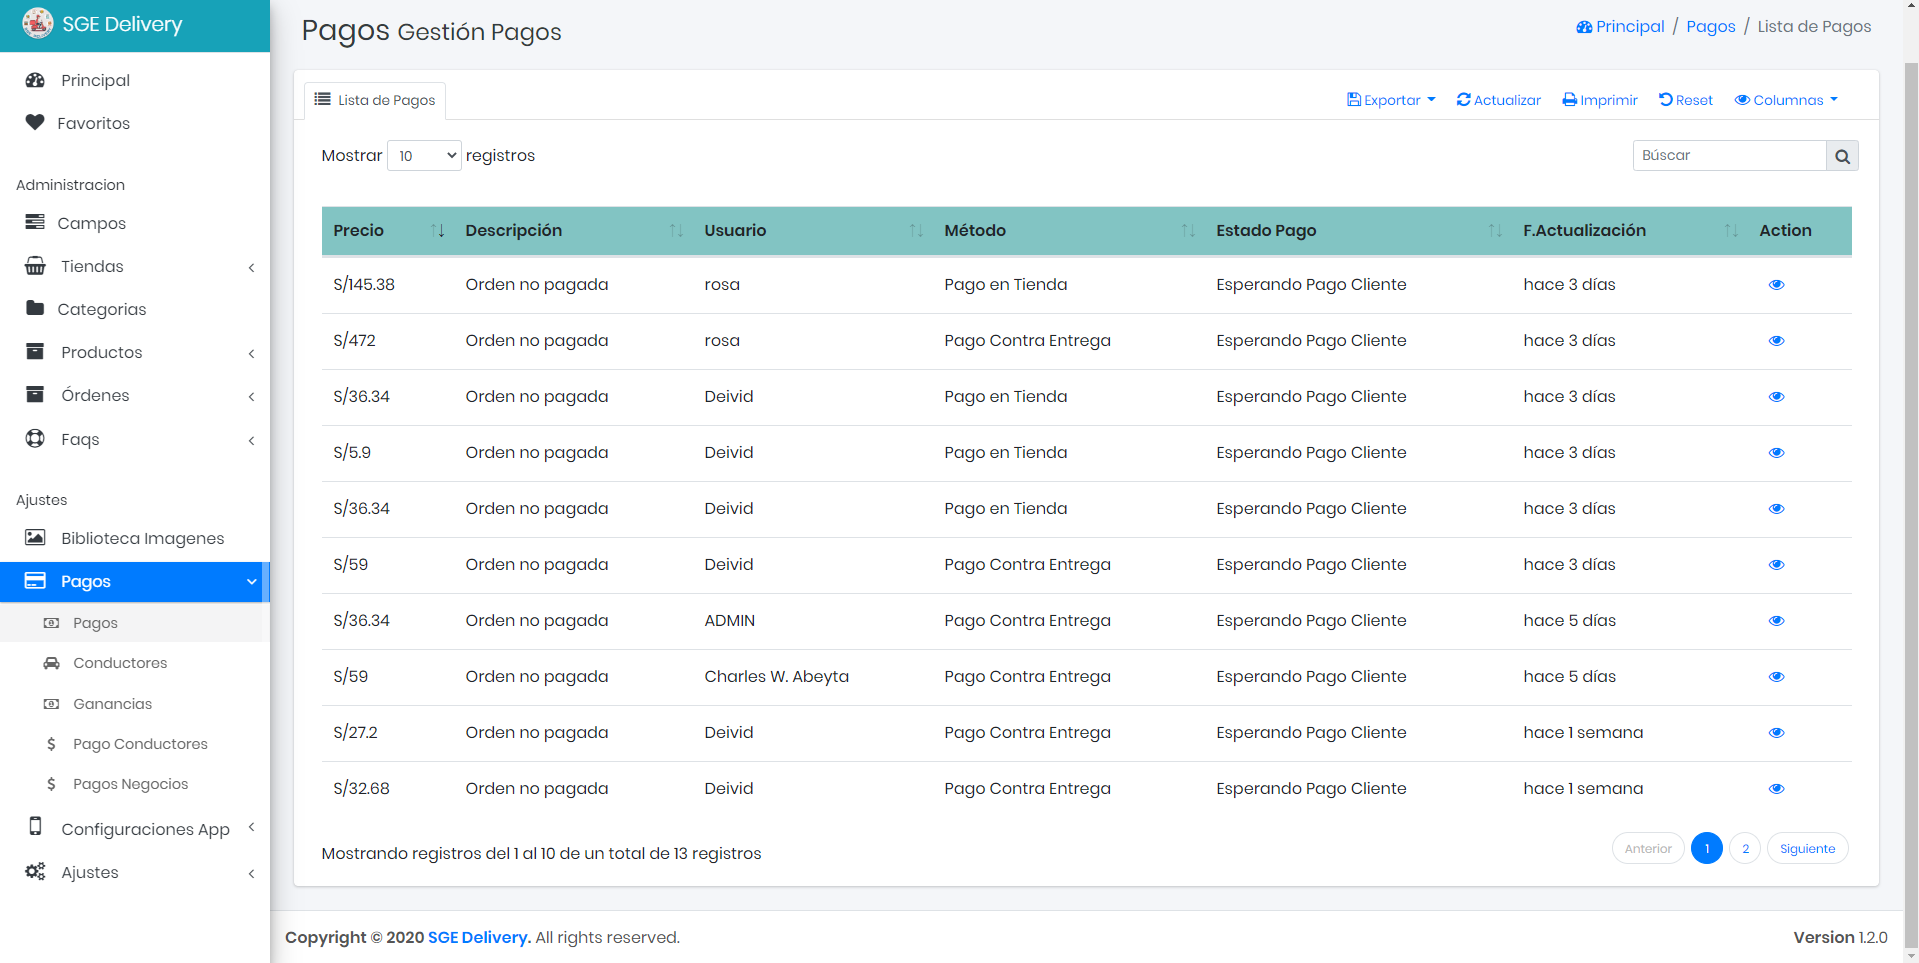Open the records-per-page select box
The width and height of the screenshot is (1919, 963).
424,156
